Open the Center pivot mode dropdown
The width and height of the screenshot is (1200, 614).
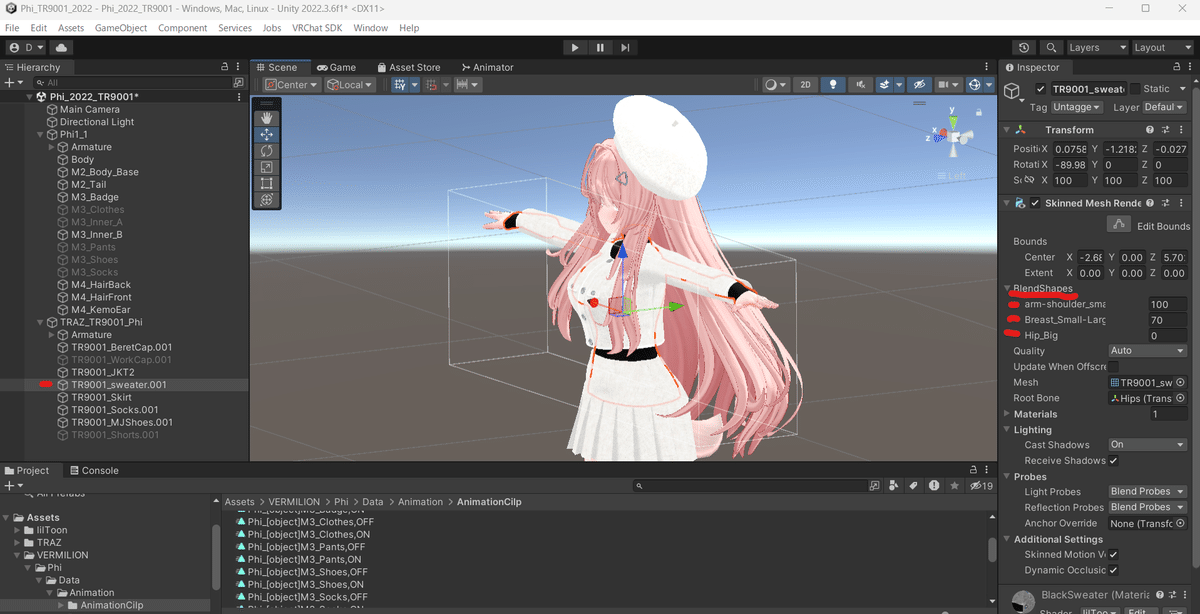[x=292, y=85]
